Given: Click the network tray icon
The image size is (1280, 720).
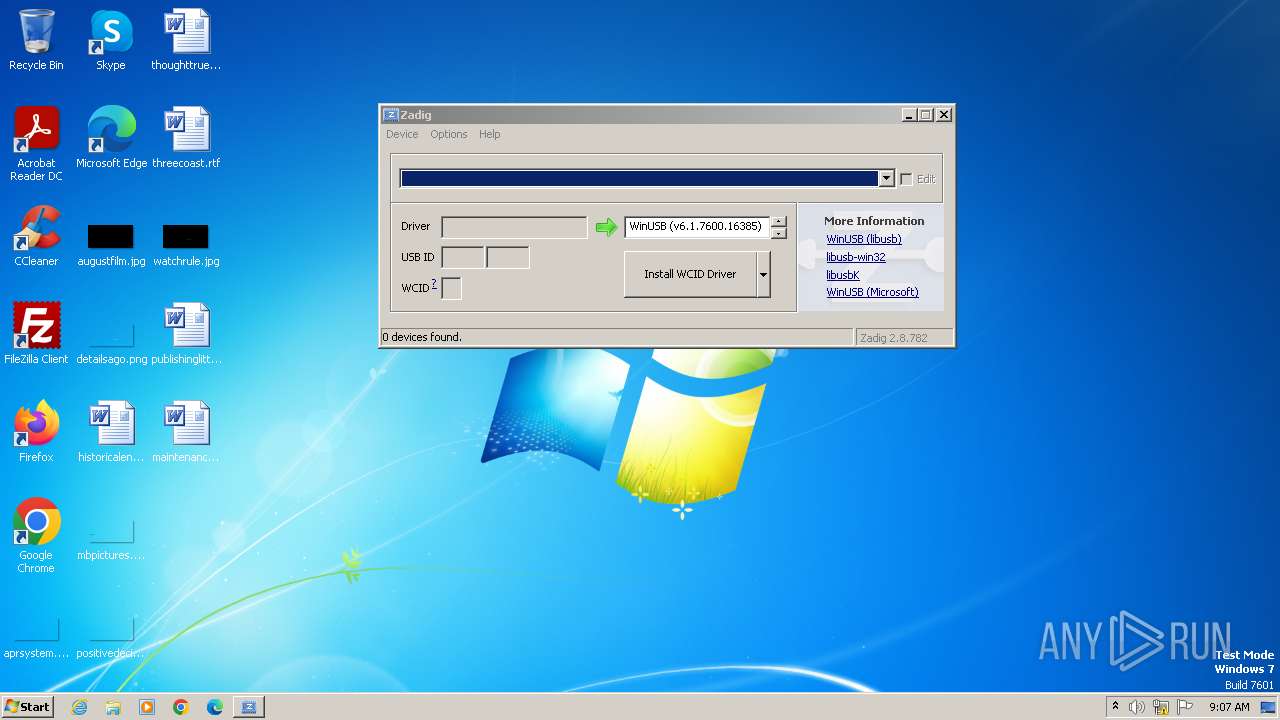Looking at the screenshot, I should (1161, 707).
